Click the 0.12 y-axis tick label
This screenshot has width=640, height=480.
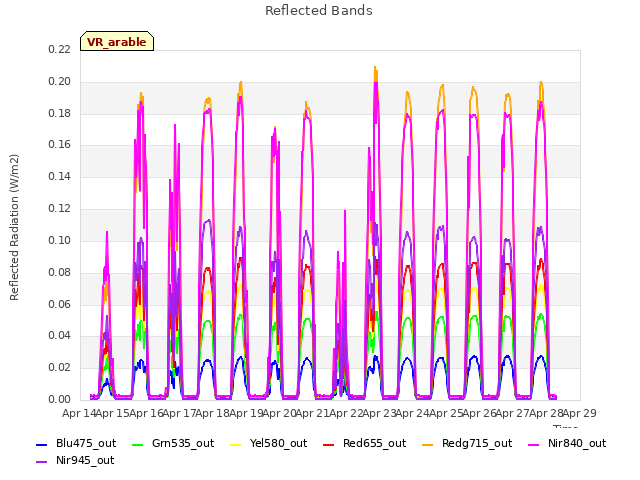coord(60,208)
